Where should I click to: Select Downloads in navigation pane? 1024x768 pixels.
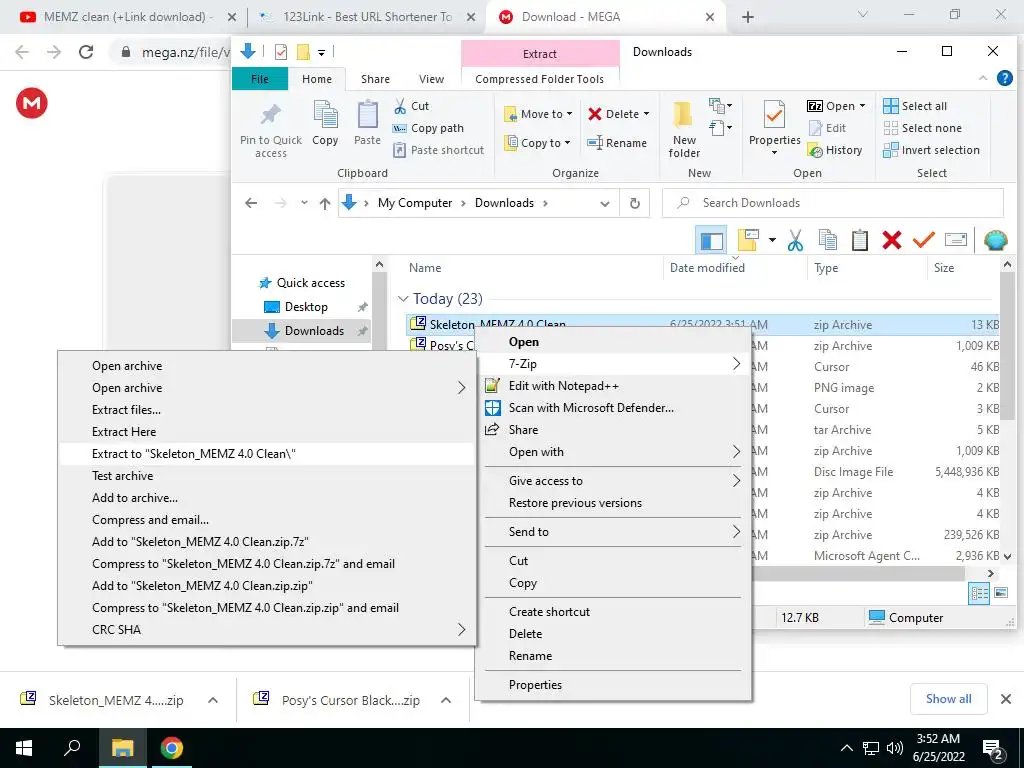(x=306, y=330)
